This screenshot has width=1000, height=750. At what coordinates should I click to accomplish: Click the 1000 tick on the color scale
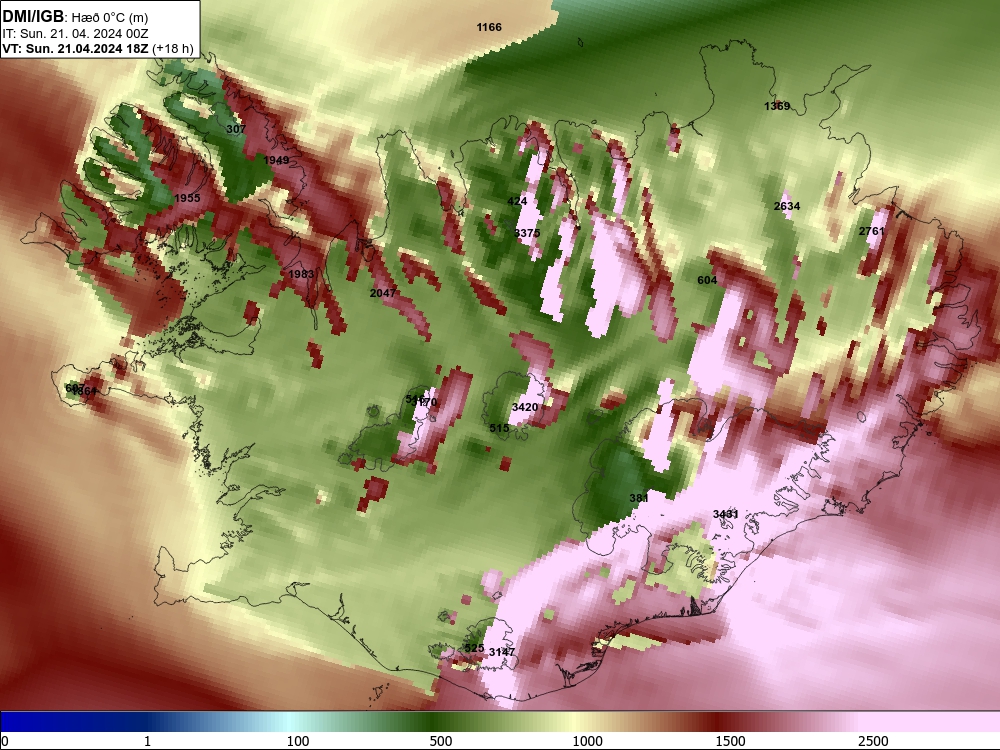tap(587, 740)
